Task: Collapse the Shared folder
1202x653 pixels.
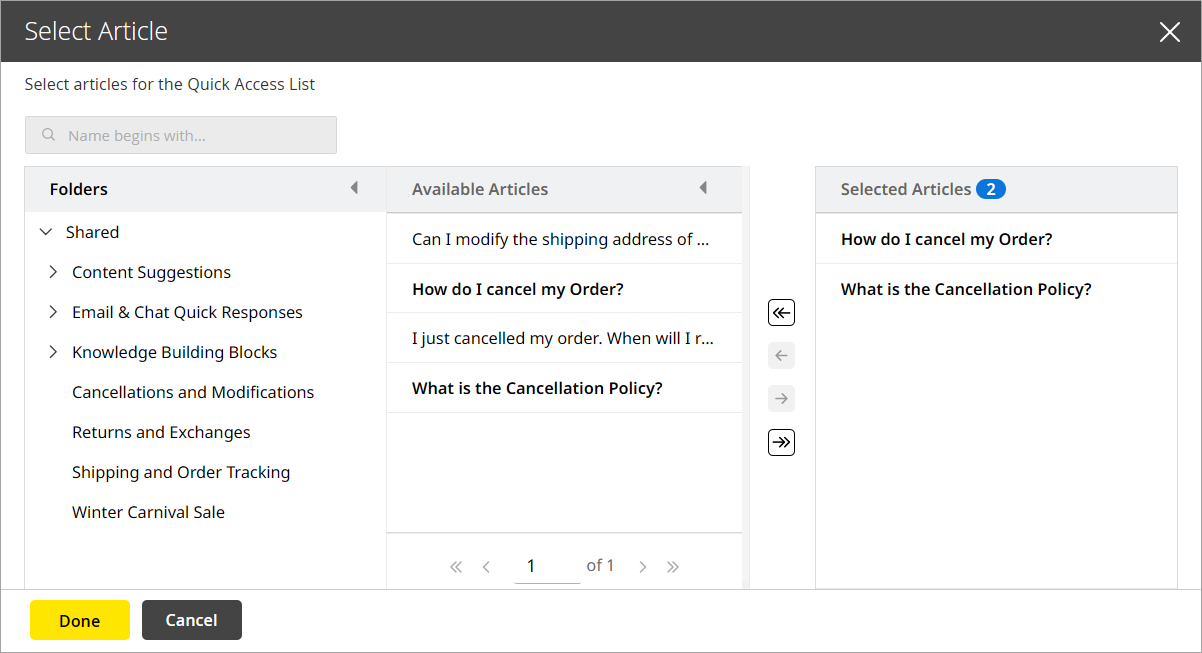Action: pos(45,231)
